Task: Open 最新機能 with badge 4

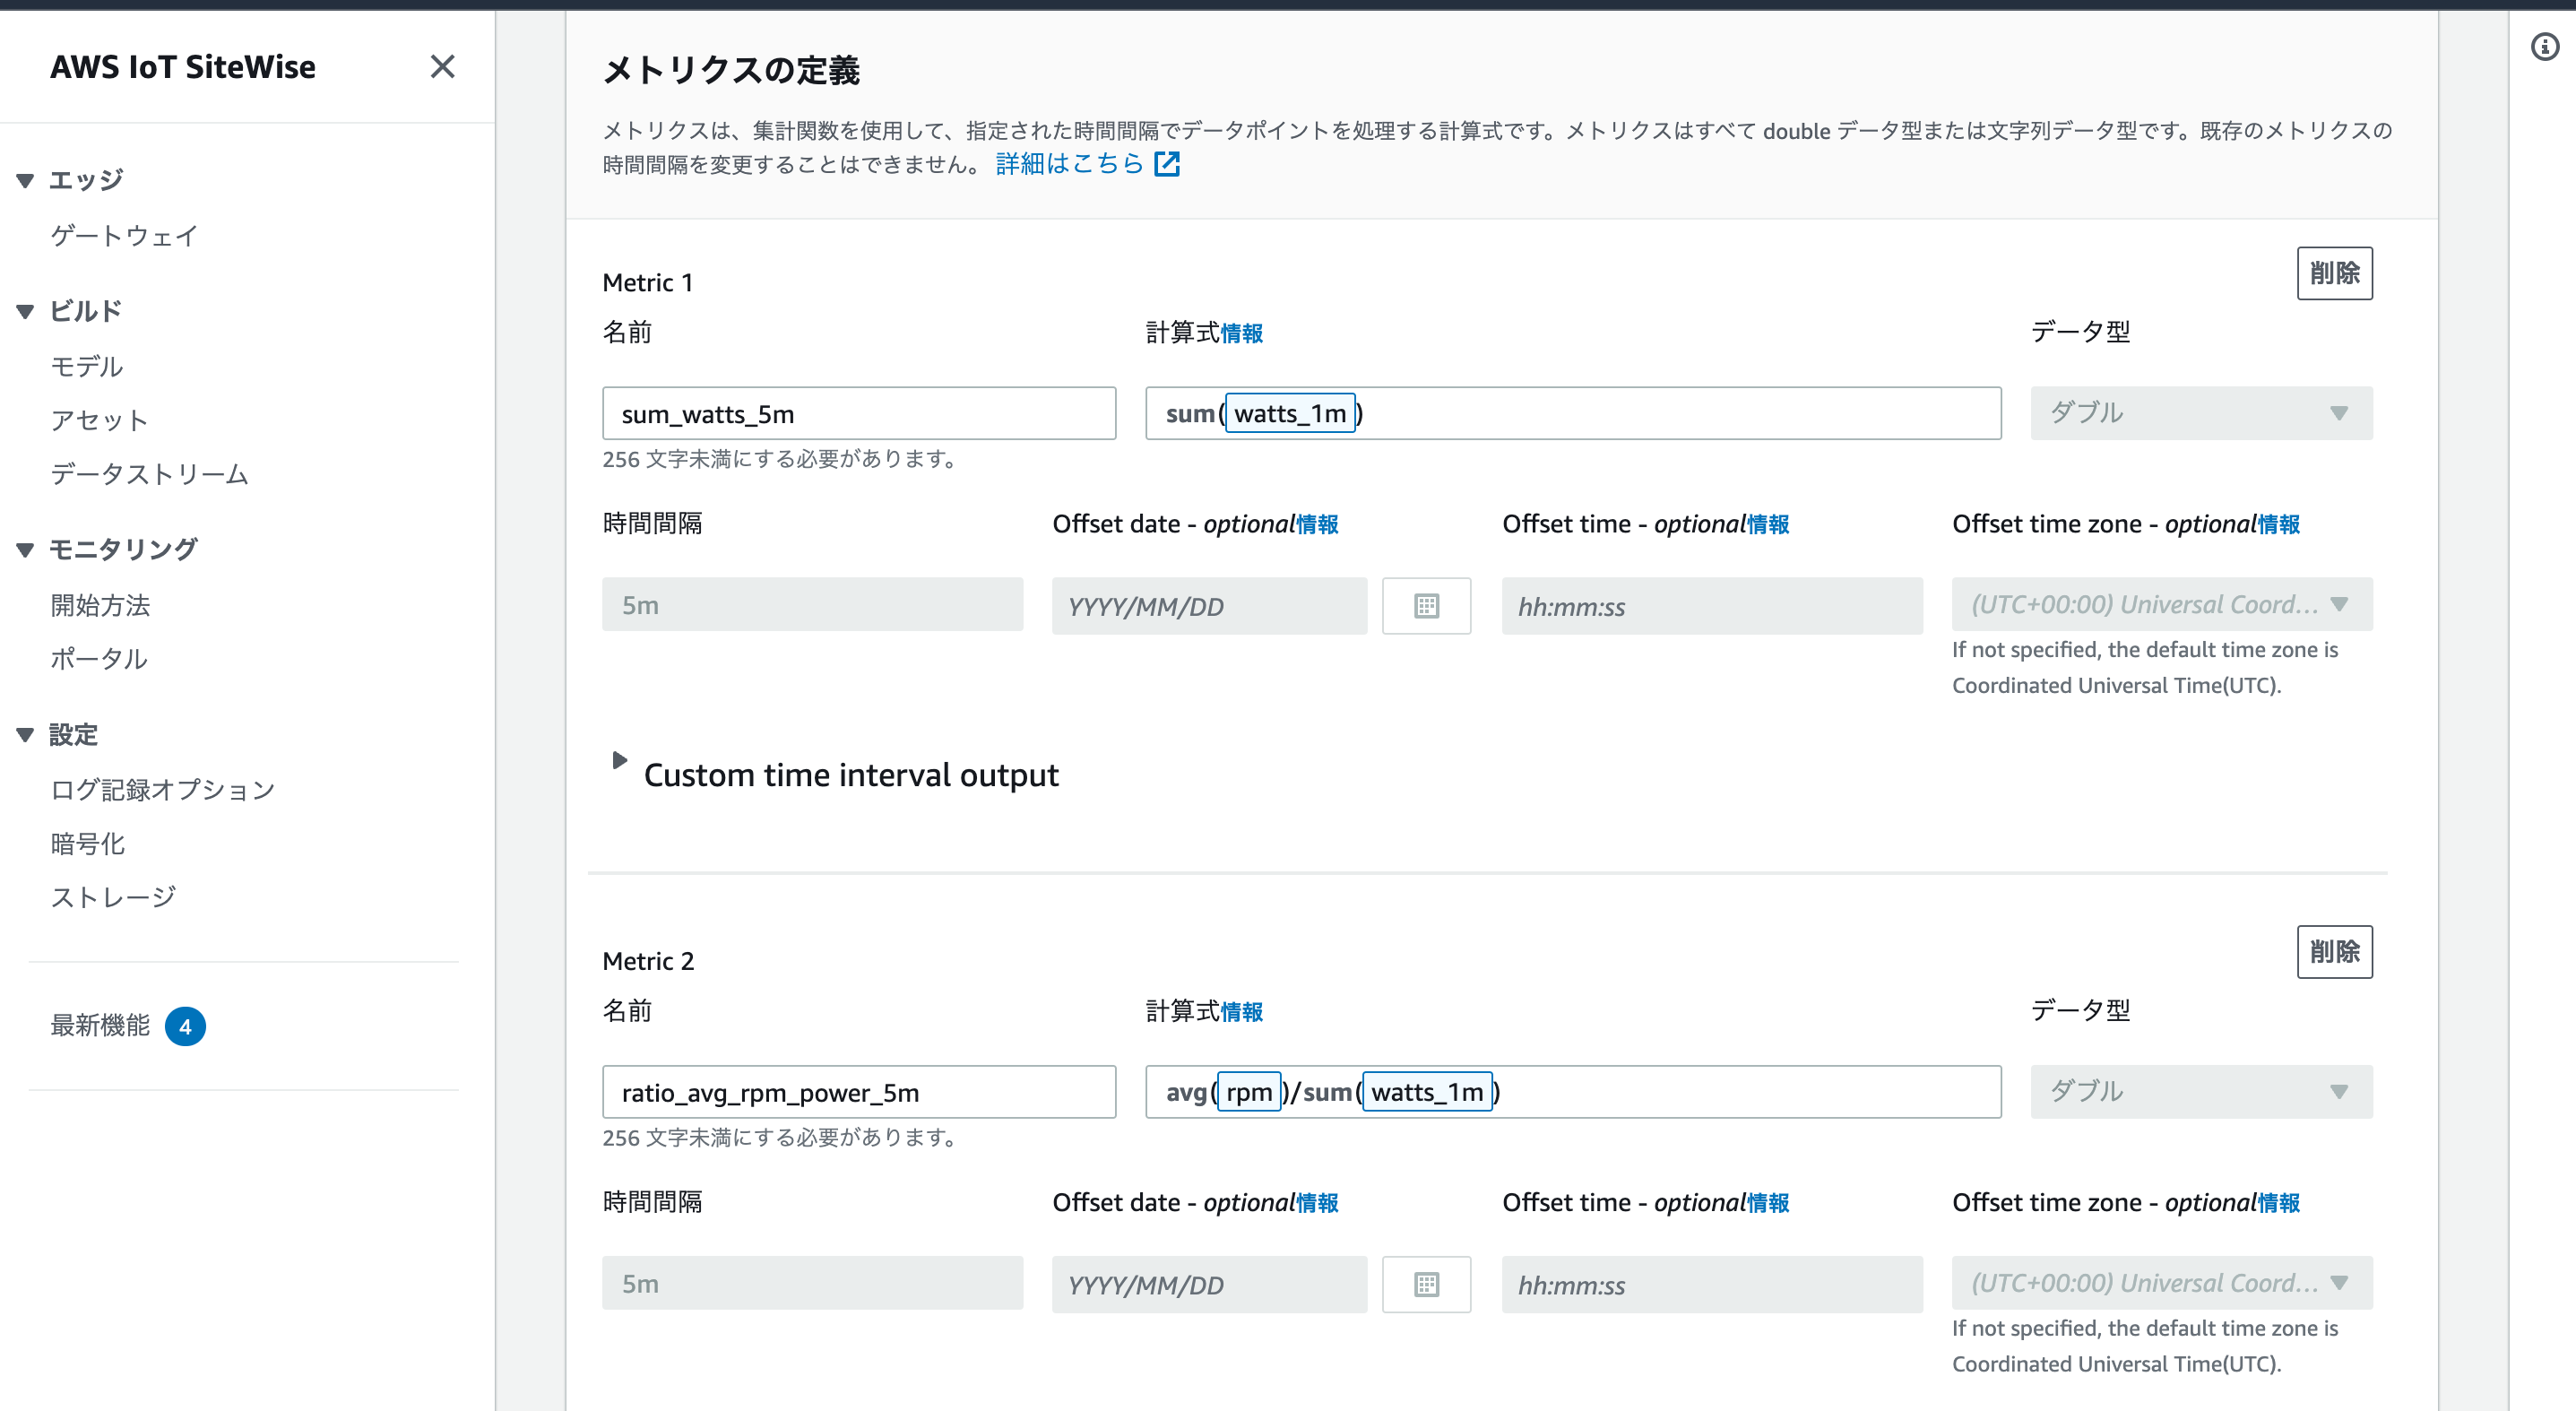Action: tap(101, 1026)
